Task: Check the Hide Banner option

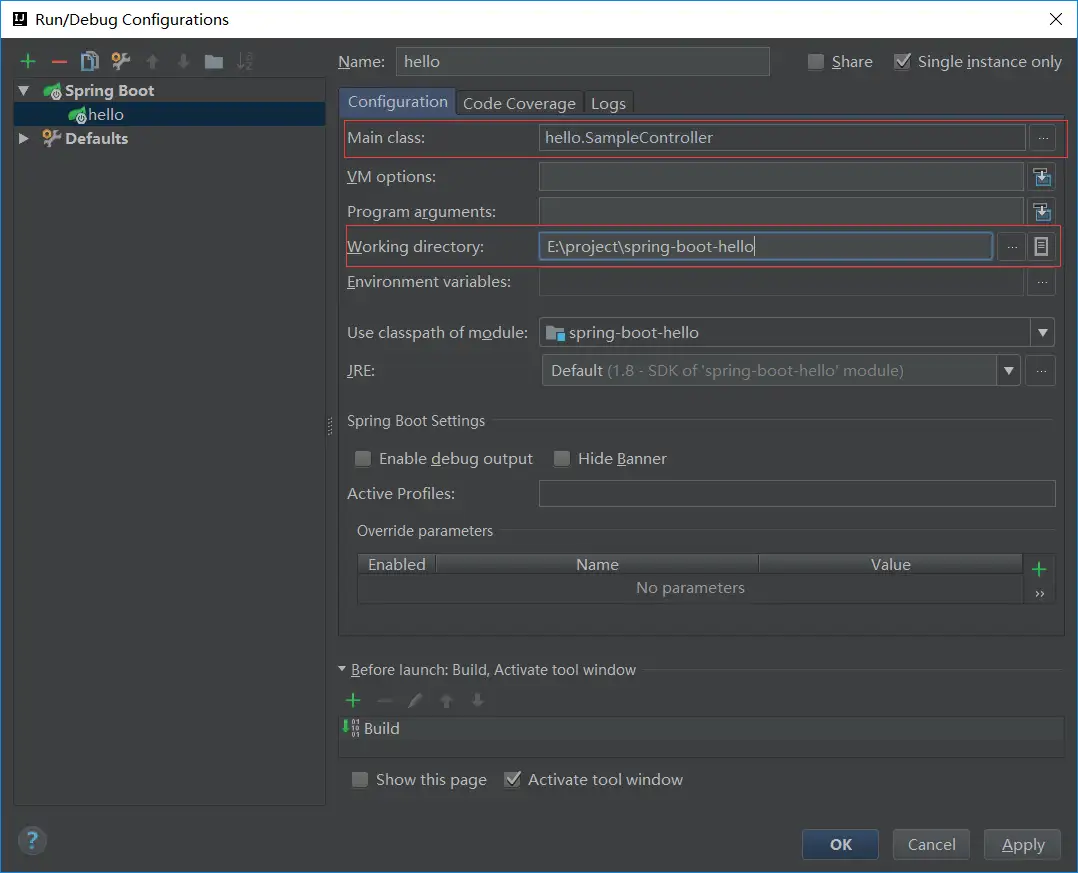Action: (x=562, y=459)
